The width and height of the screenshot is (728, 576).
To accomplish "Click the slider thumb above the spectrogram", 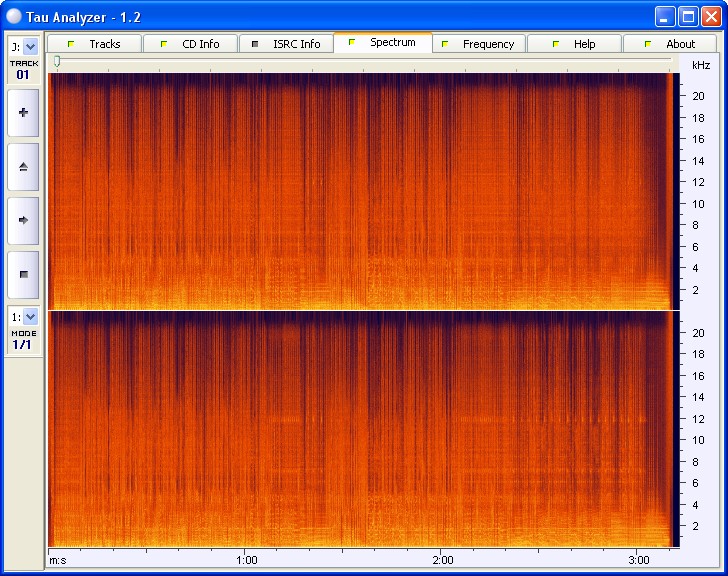I will (x=57, y=62).
